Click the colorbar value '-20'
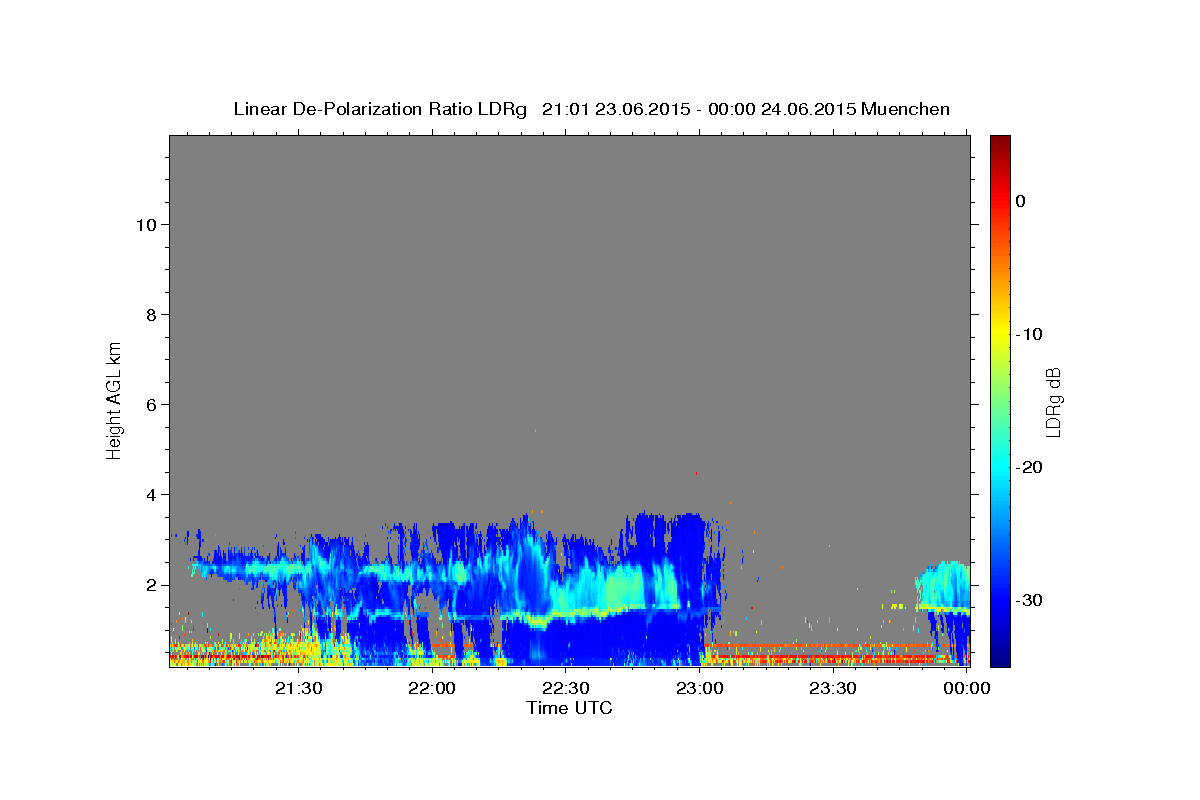The height and width of the screenshot is (800, 1200). point(1029,467)
